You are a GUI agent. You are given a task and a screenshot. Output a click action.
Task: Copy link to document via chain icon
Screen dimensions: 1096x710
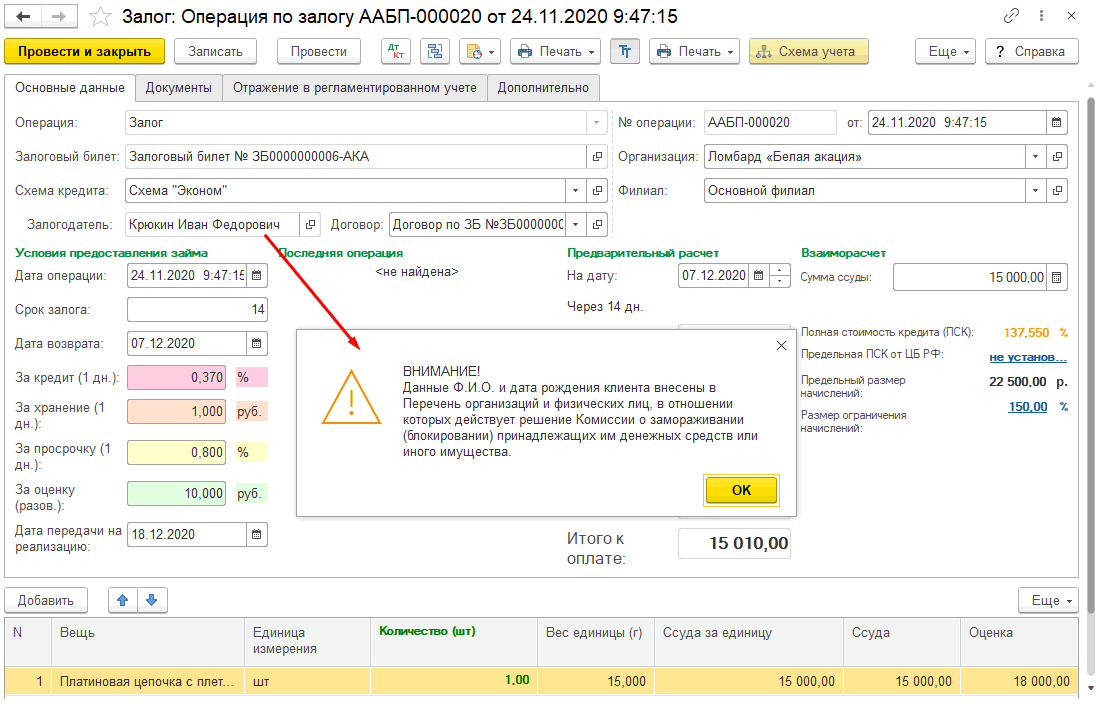(x=1011, y=16)
